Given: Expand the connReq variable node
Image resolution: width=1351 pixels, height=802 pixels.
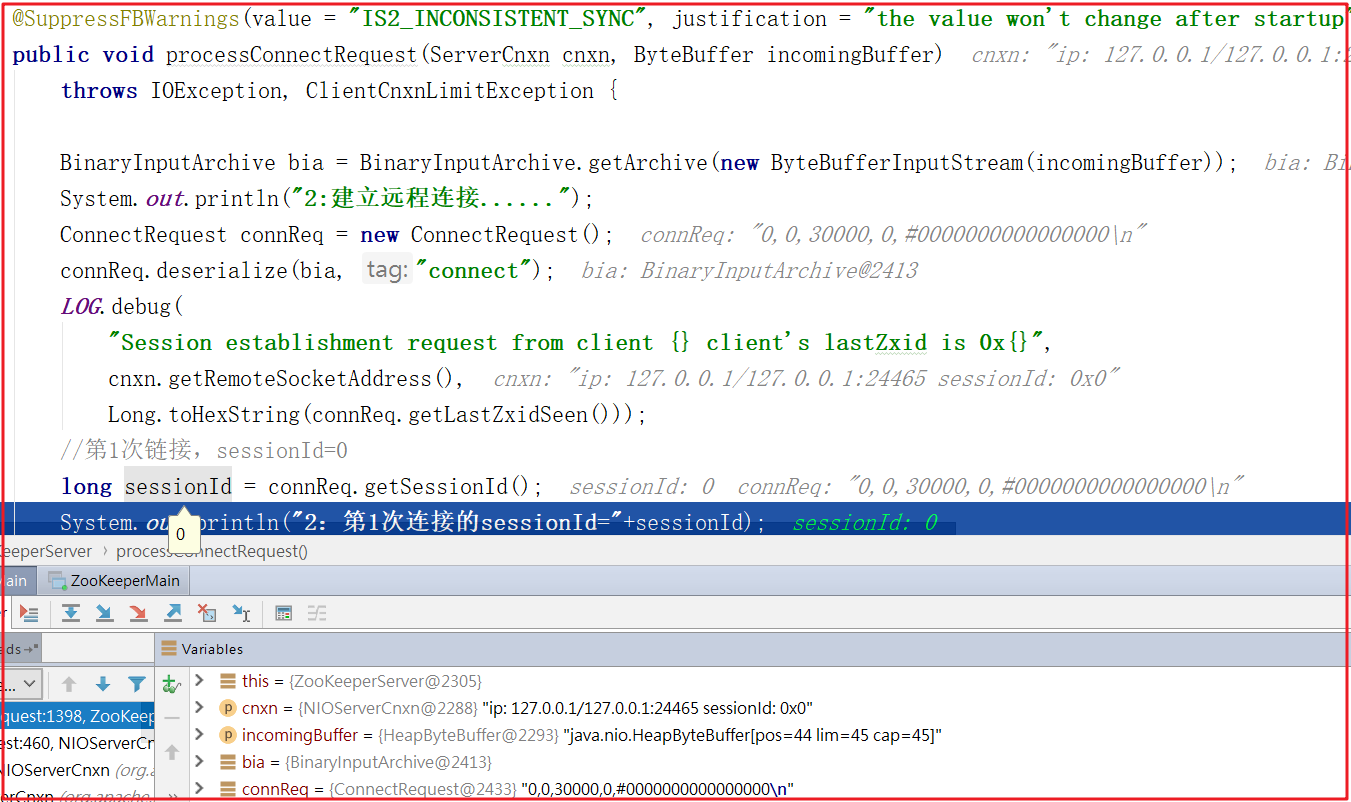Looking at the screenshot, I should 200,789.
